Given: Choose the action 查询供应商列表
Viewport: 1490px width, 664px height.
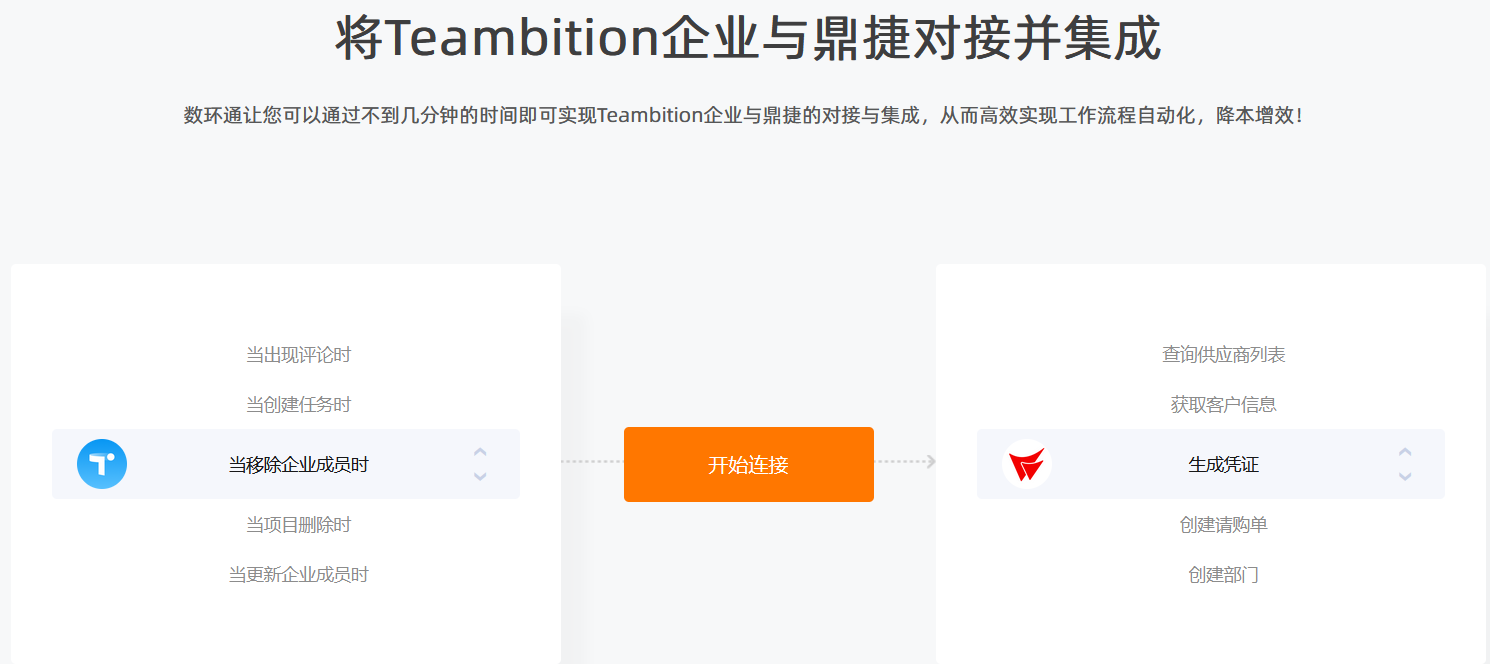Looking at the screenshot, I should coord(1224,355).
